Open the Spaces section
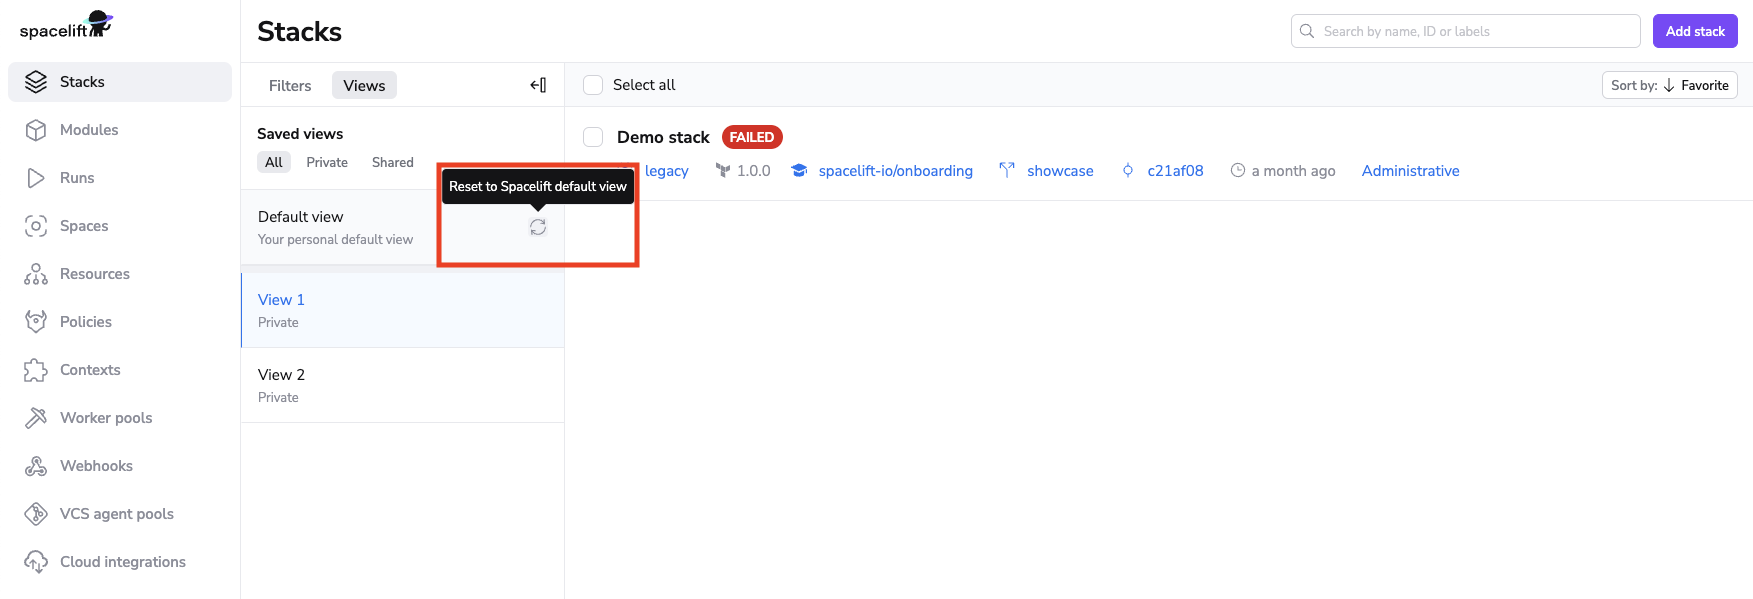 tap(84, 226)
